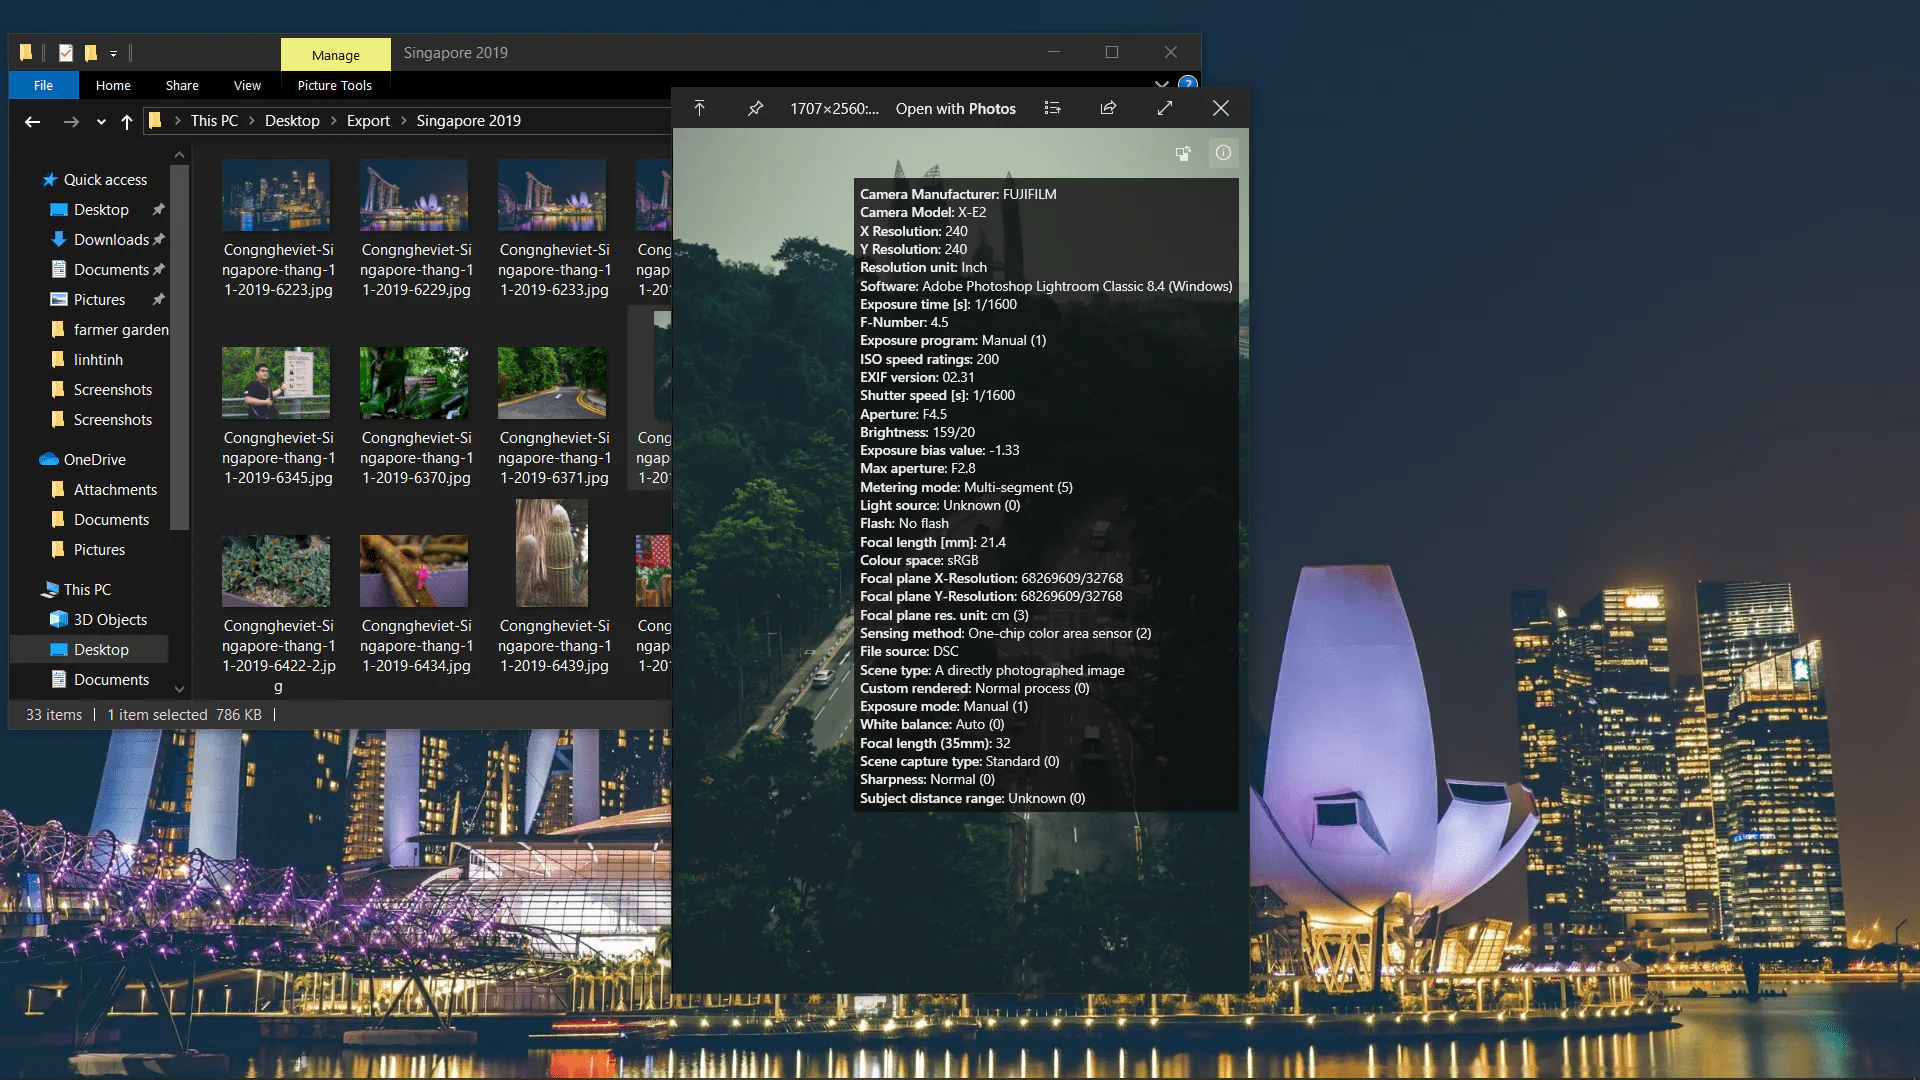Image resolution: width=1920 pixels, height=1080 pixels.
Task: Select thumbnail of file 6229.jpg
Action: (414, 195)
